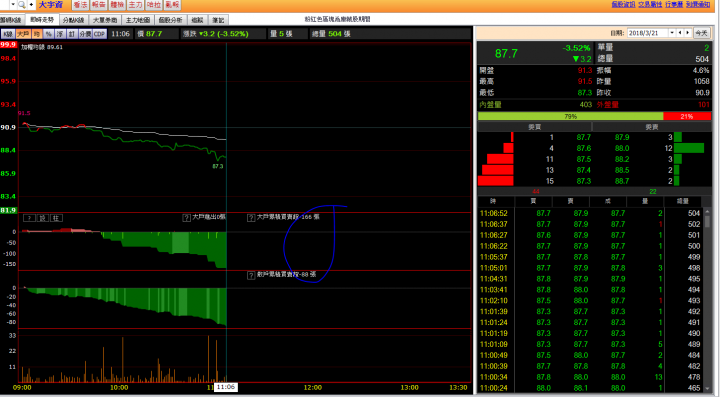Click the green ask volume bar for 12 lots
This screenshot has width=720, height=397.
click(689, 148)
